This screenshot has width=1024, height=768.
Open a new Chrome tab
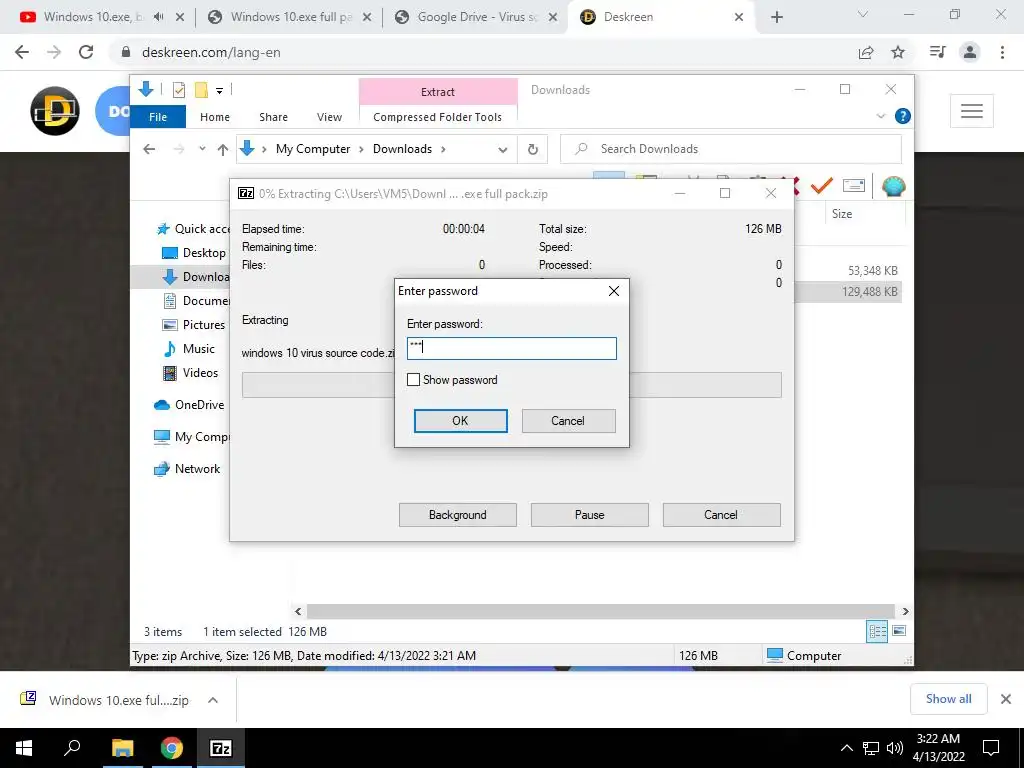[776, 17]
